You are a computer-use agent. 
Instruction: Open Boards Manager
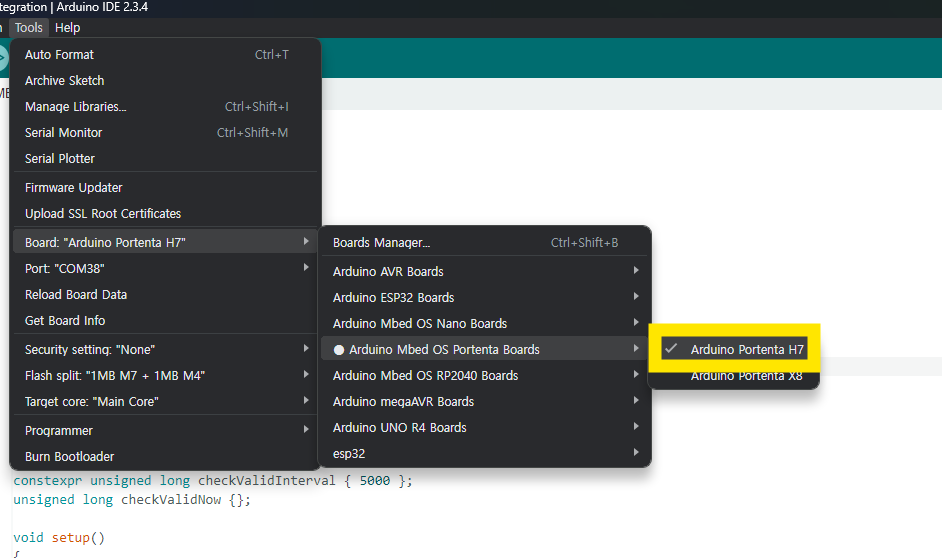(x=484, y=243)
